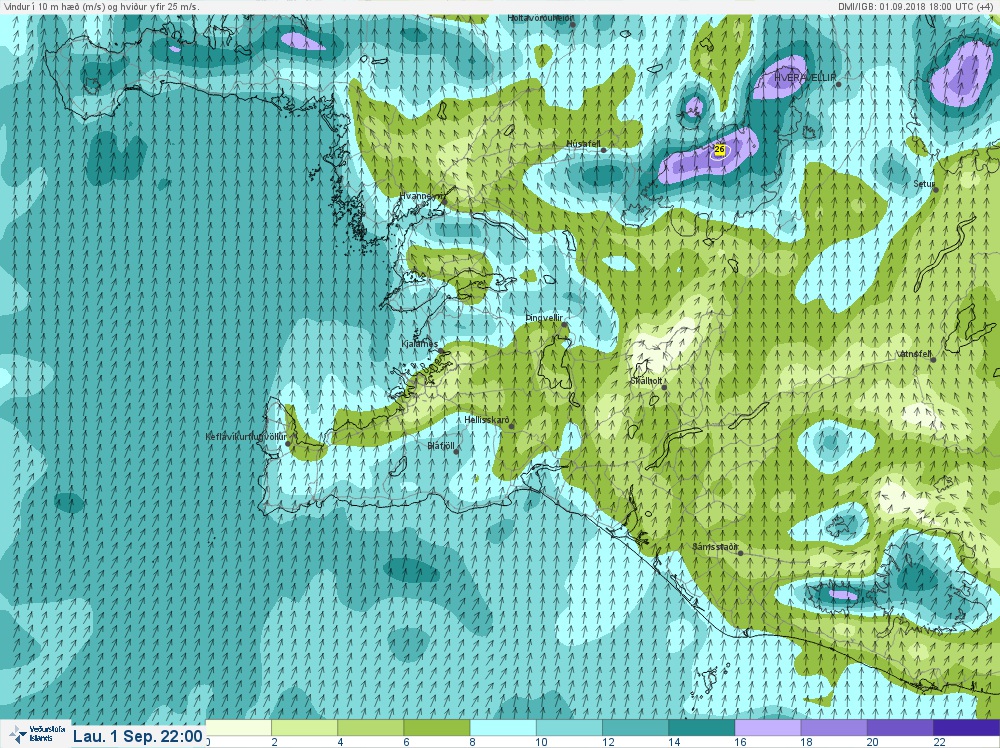This screenshot has height=748, width=1000.
Task: Click the legend scale number 22
Action: (939, 742)
